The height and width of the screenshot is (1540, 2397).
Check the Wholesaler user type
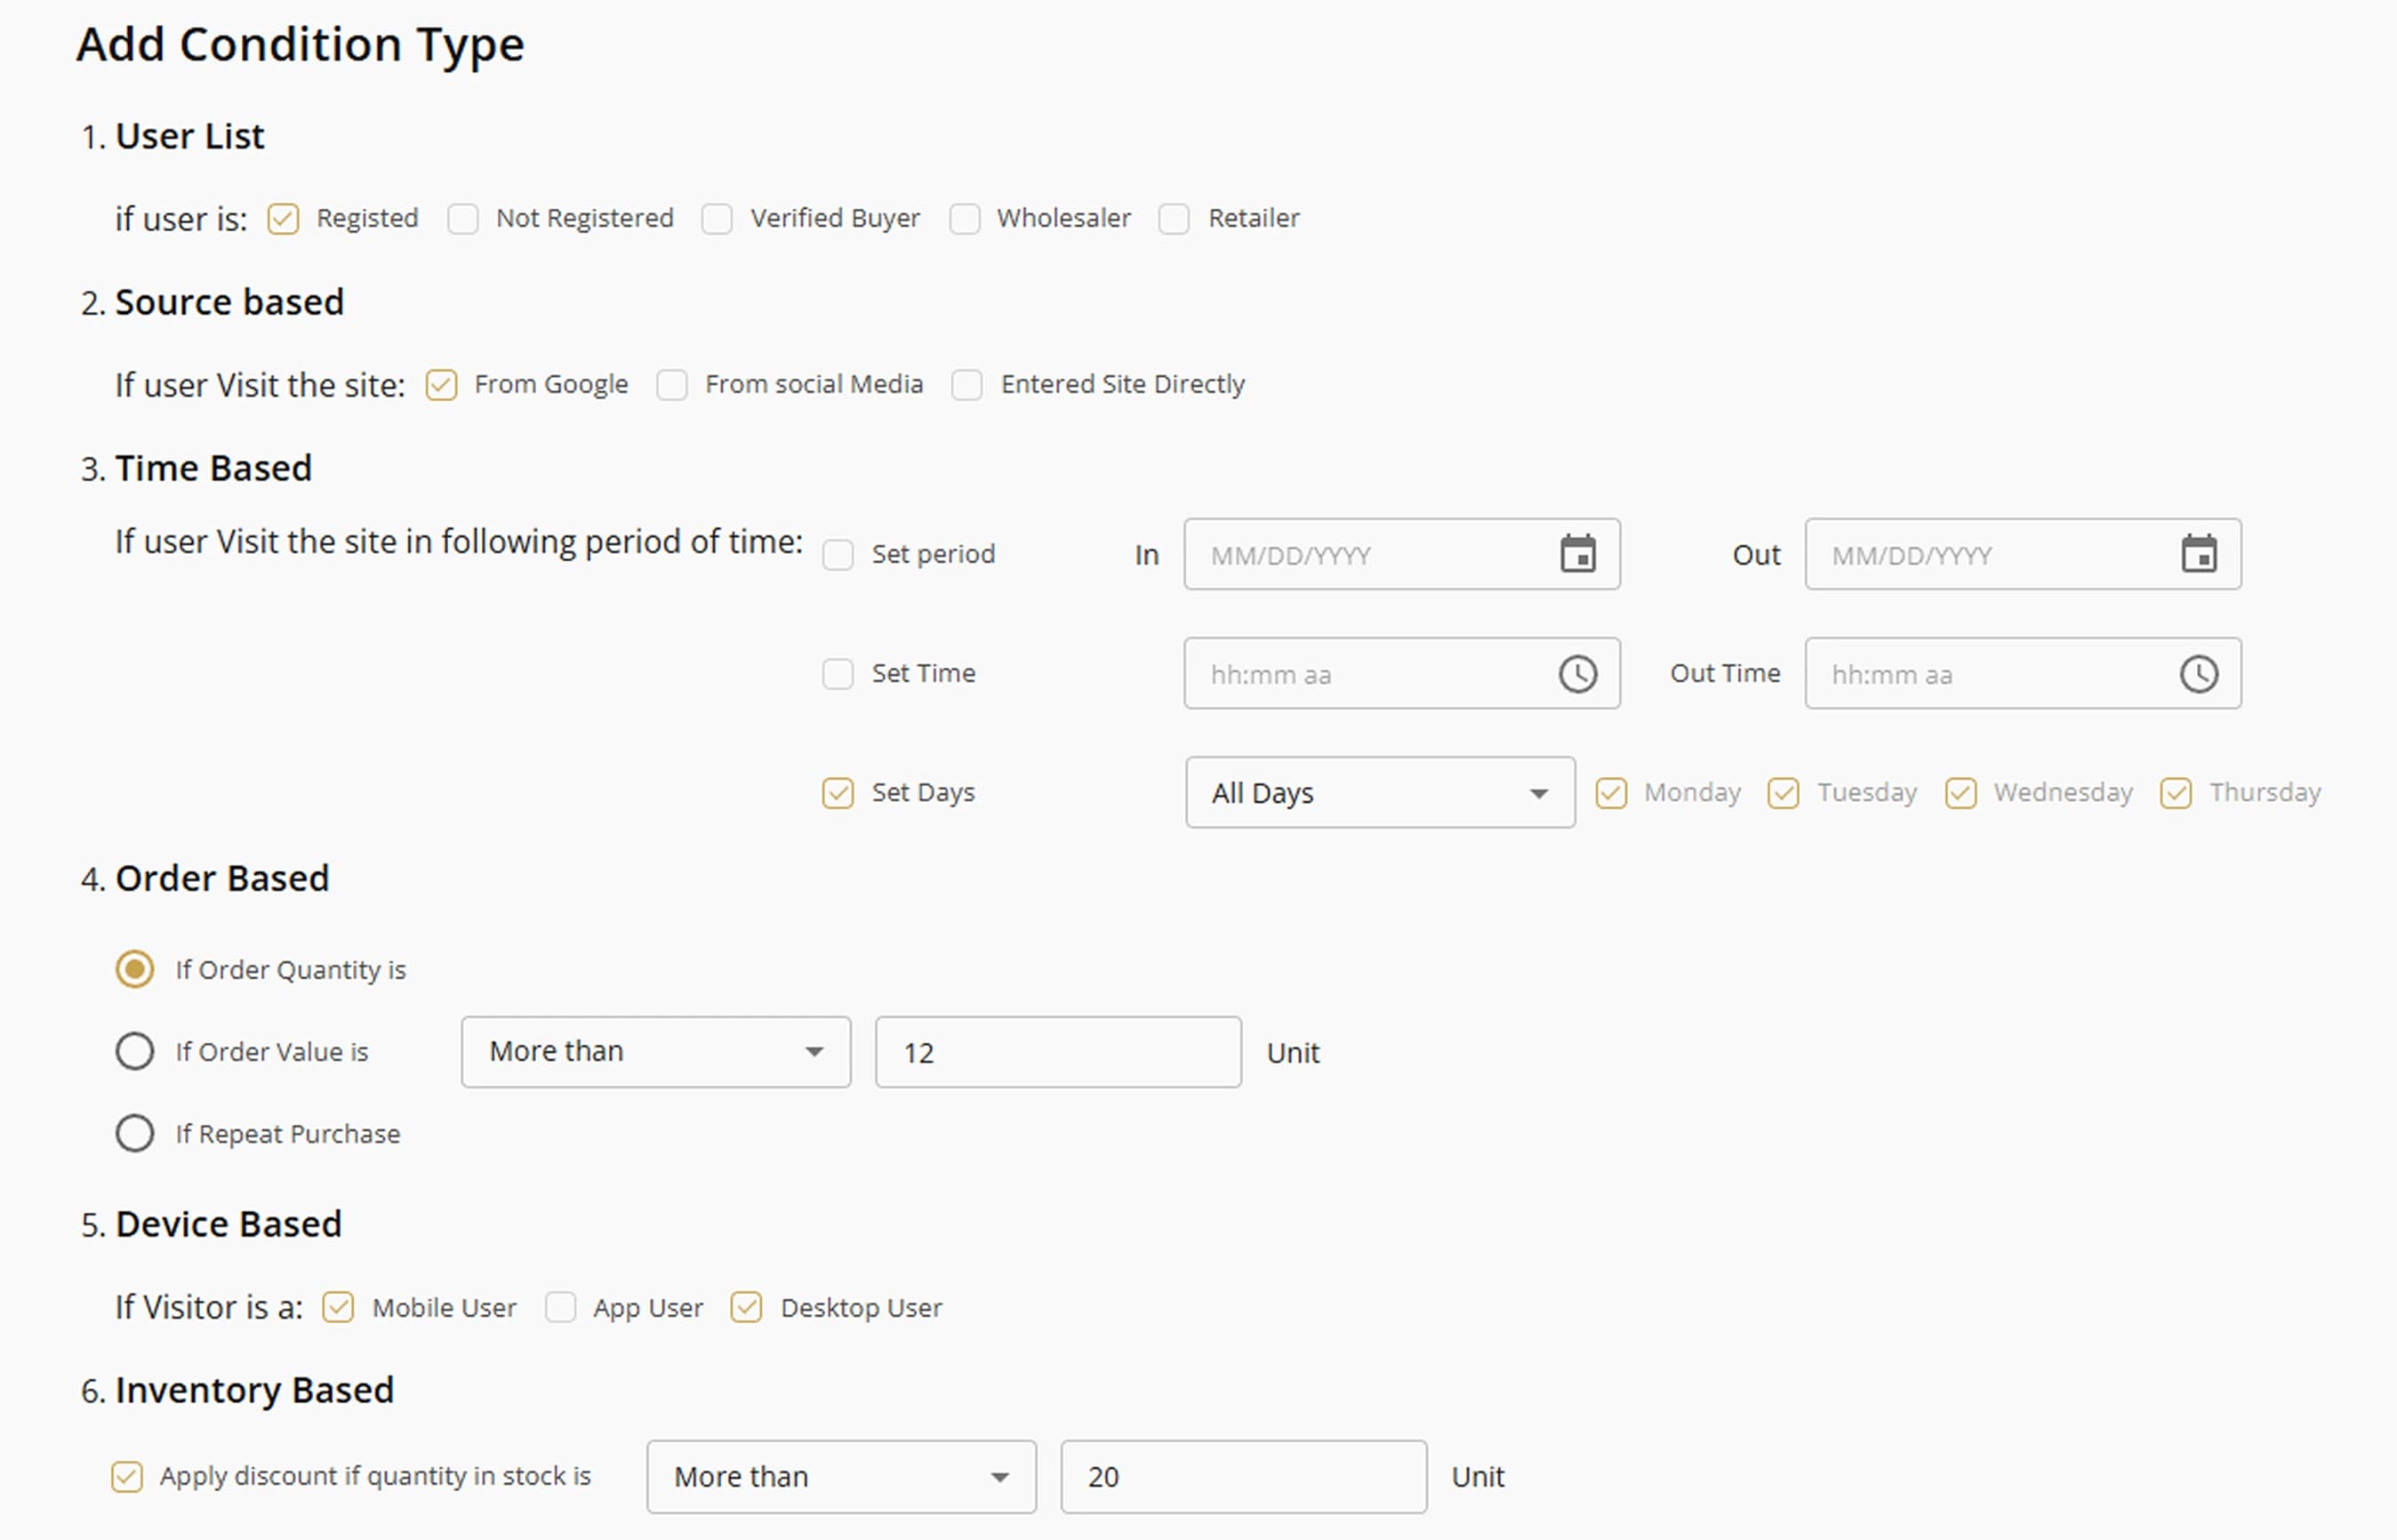click(x=964, y=218)
